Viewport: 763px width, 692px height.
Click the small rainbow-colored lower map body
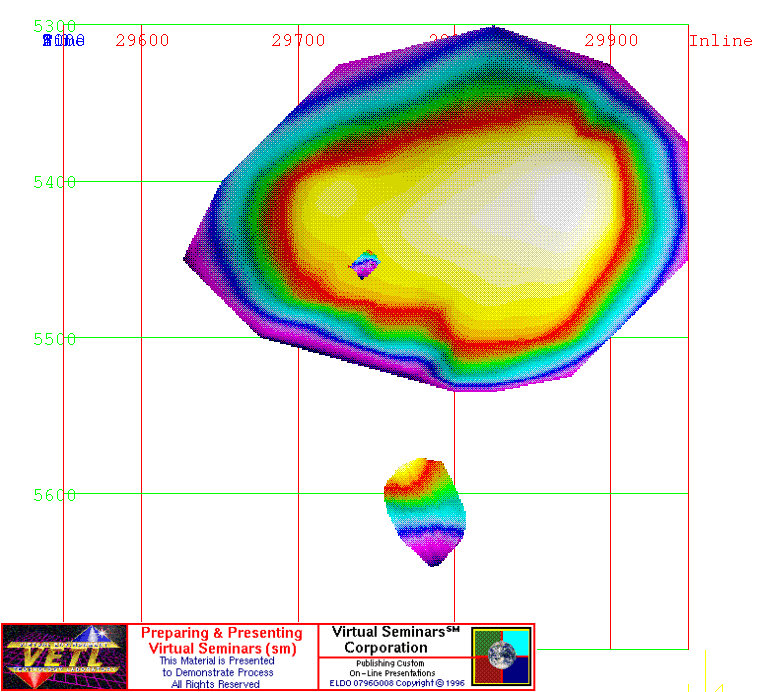pos(425,510)
